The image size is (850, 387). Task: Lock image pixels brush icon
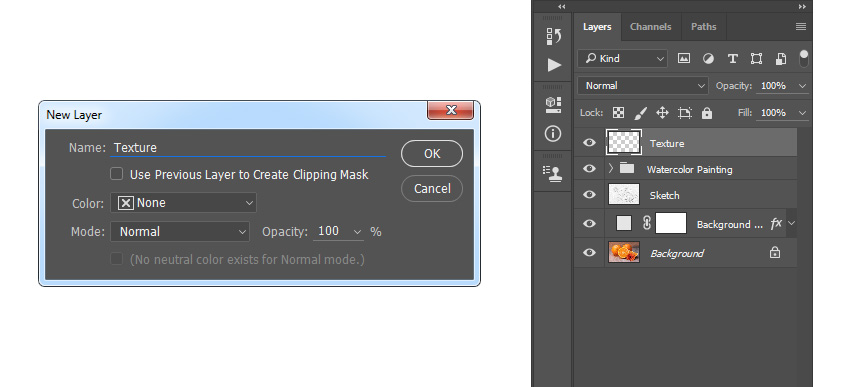(640, 113)
